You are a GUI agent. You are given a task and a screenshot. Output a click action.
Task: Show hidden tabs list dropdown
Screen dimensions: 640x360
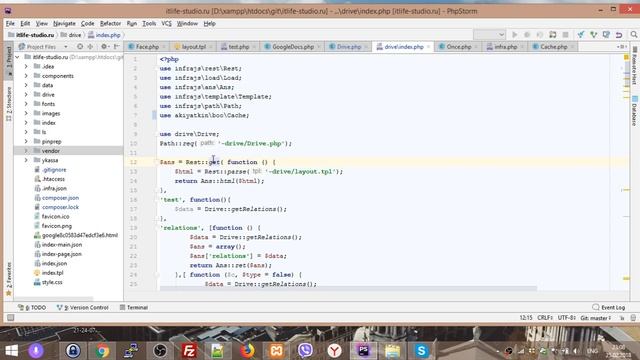point(622,47)
